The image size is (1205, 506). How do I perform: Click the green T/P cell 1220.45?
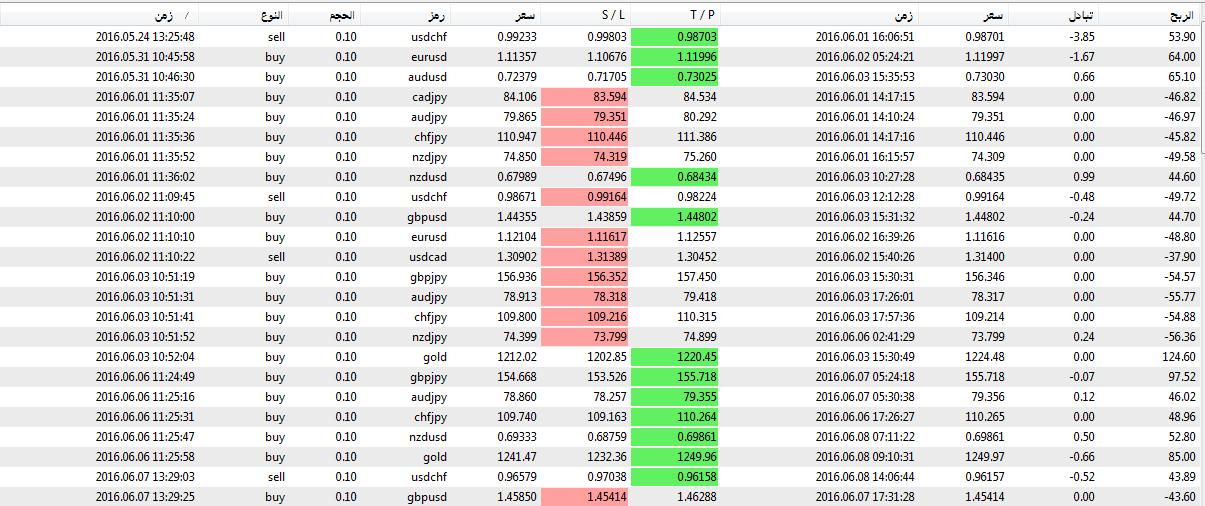[x=675, y=357]
